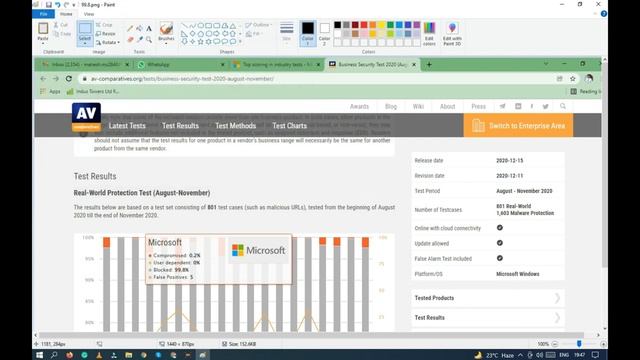Open the line Size dropdown

coord(287,33)
